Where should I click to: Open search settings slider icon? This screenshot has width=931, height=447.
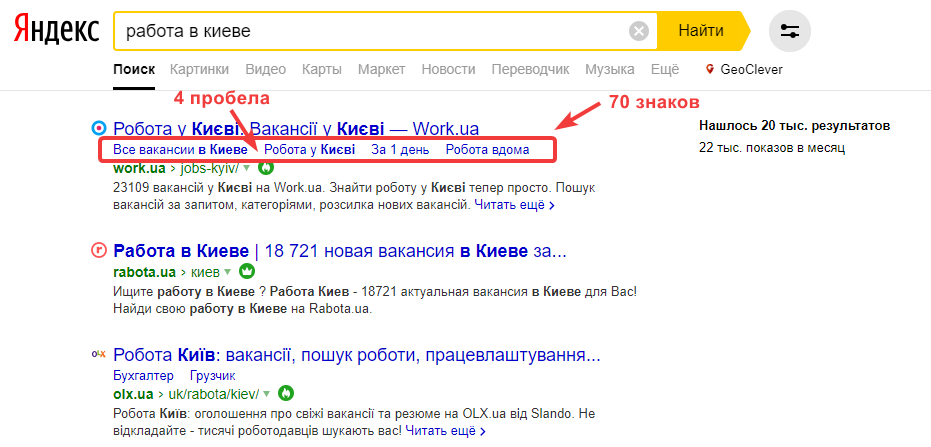coord(790,31)
